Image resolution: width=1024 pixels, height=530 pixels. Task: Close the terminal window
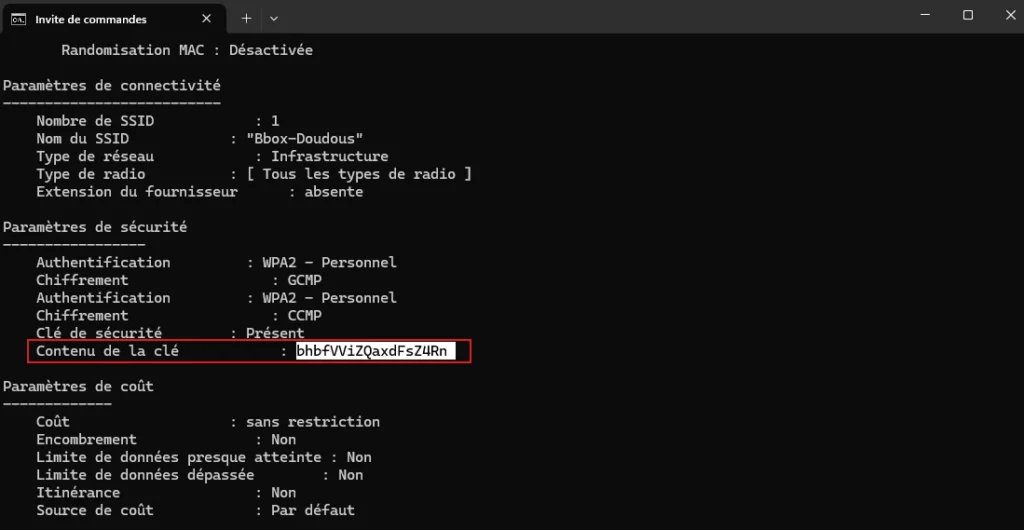[1010, 15]
